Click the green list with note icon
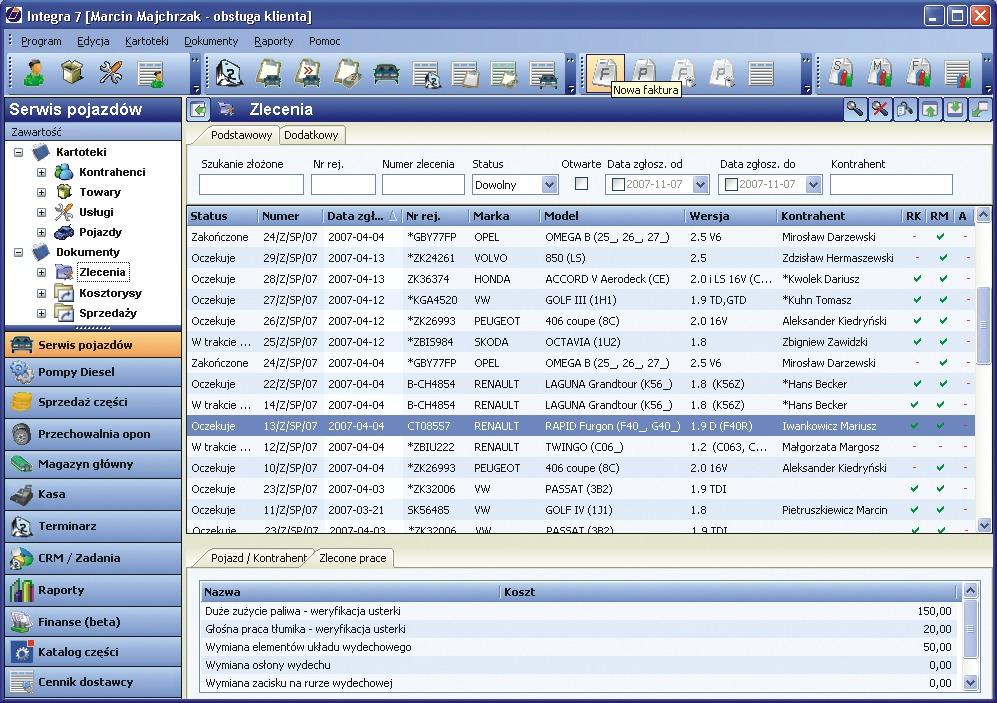This screenshot has width=997, height=703. click(504, 74)
